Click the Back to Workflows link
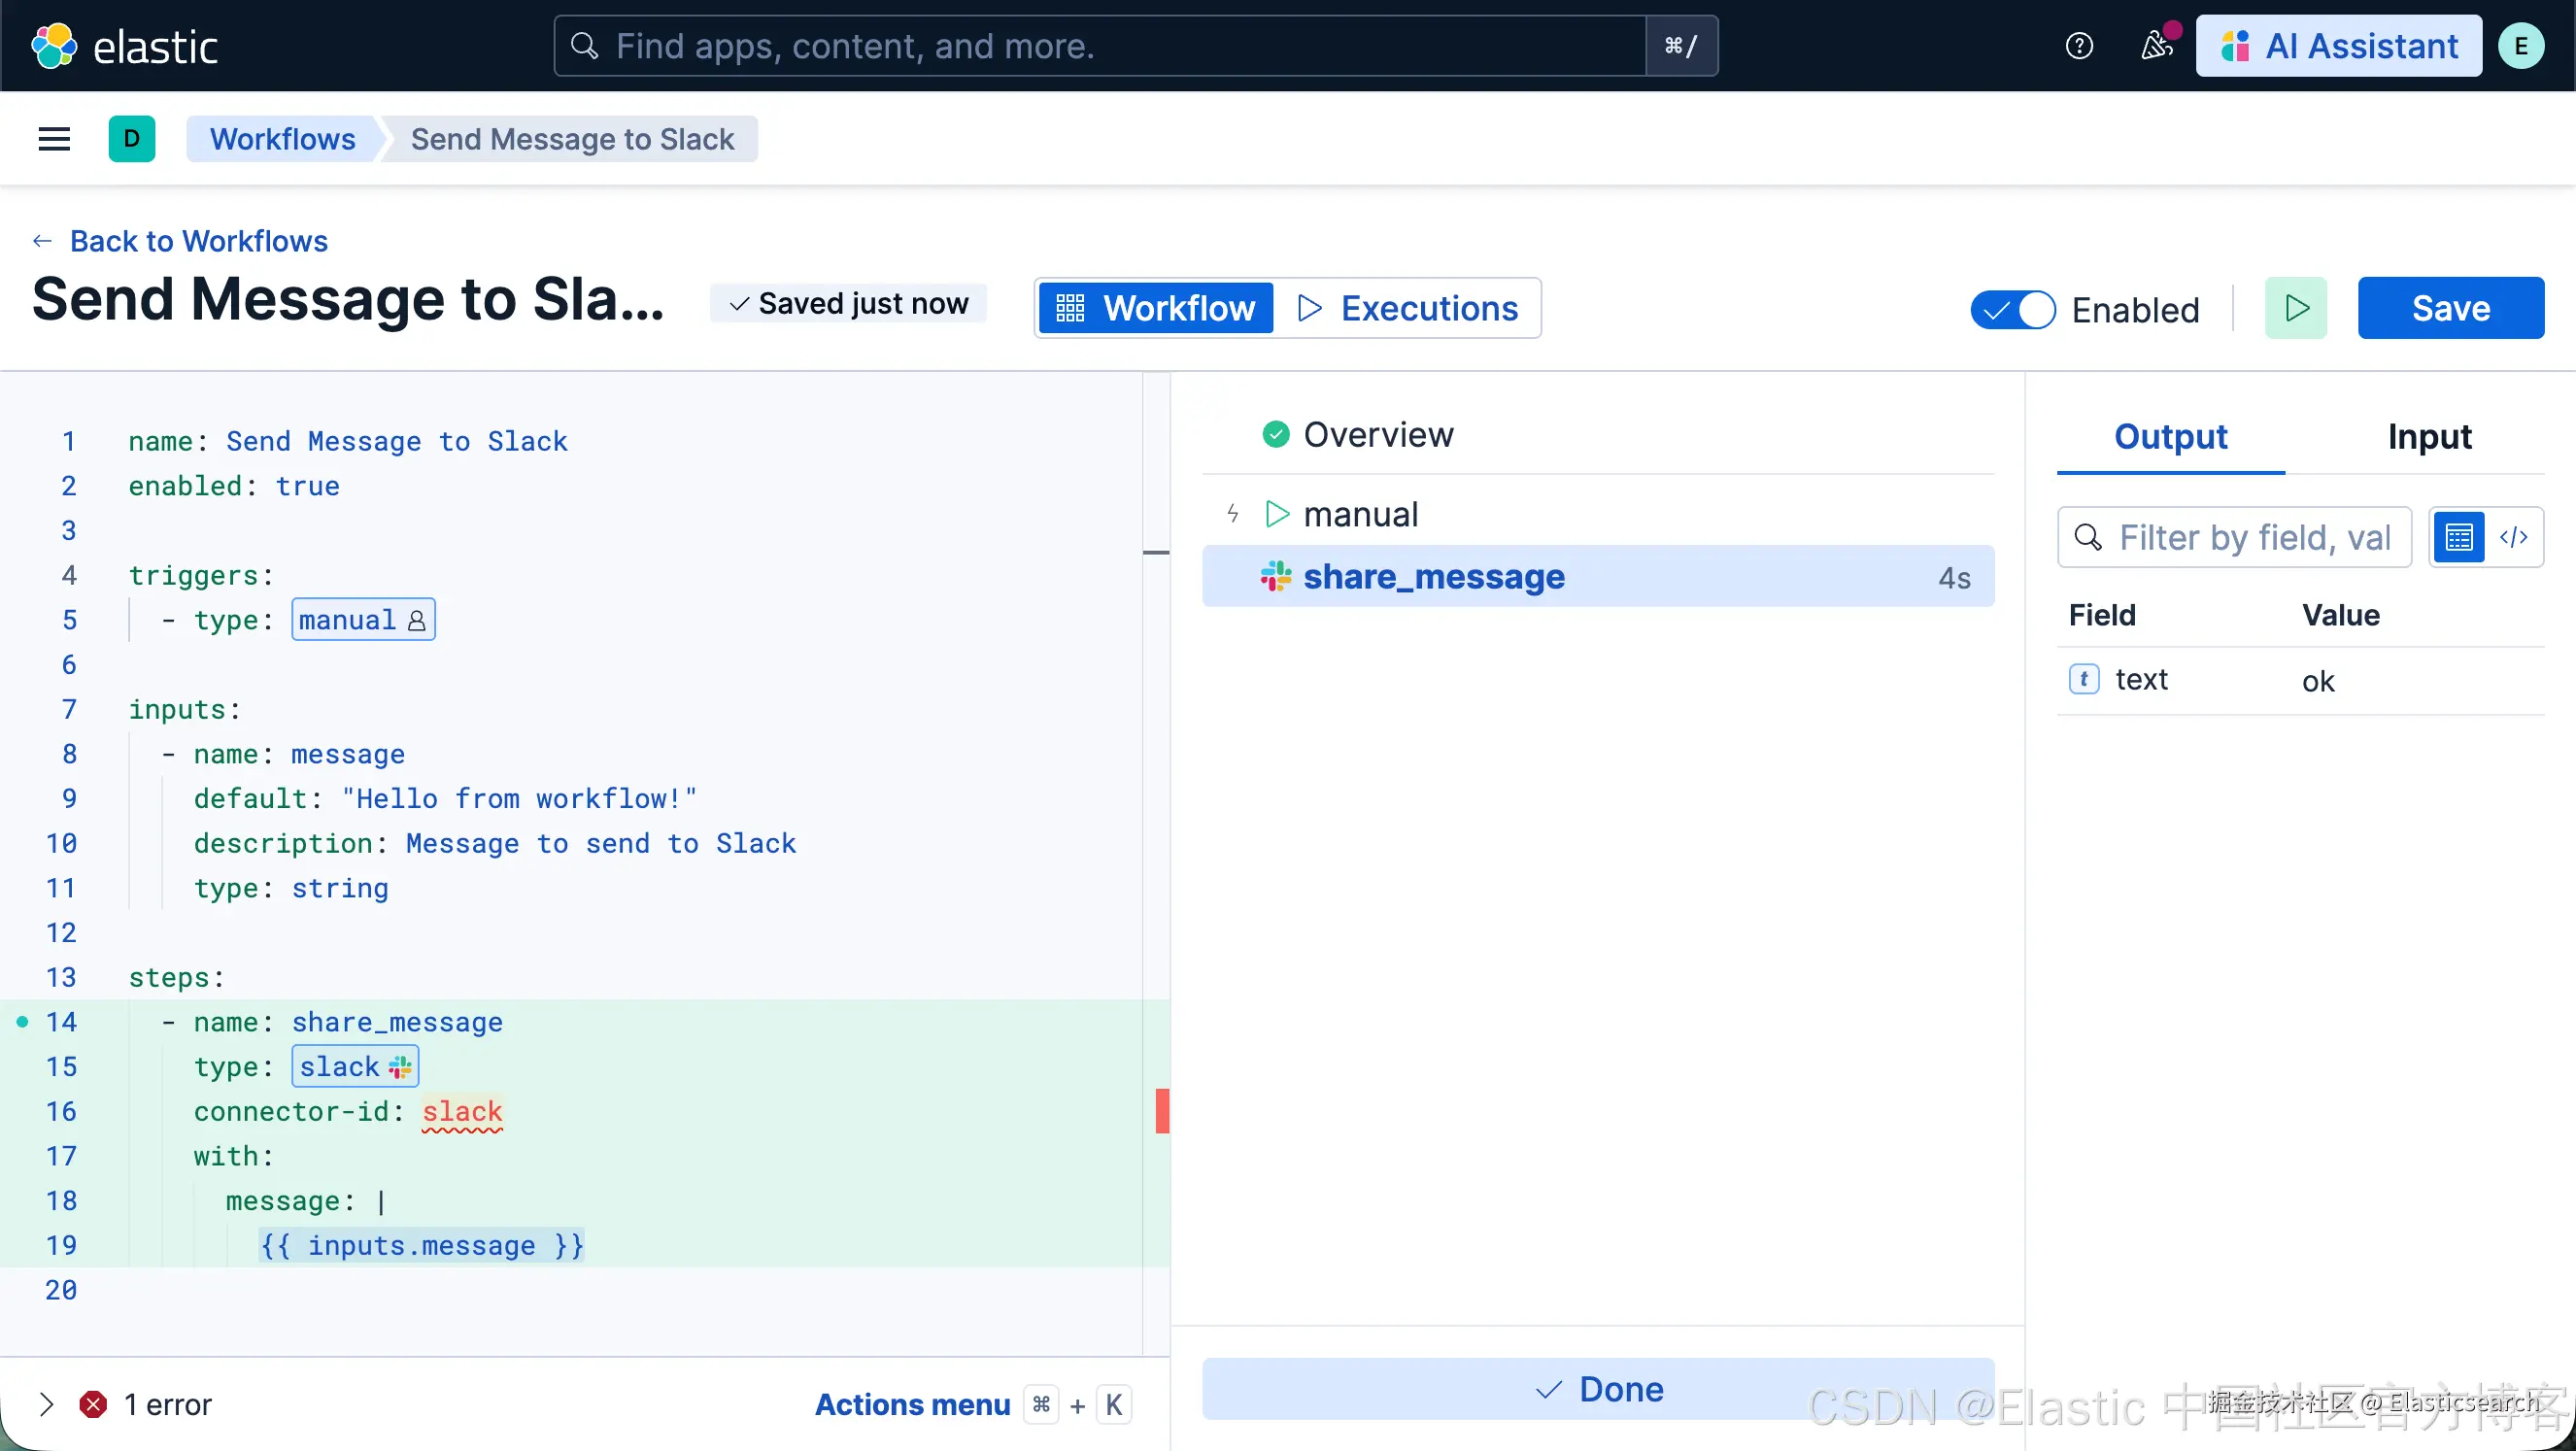Viewport: 2576px width, 1451px height. (x=198, y=241)
